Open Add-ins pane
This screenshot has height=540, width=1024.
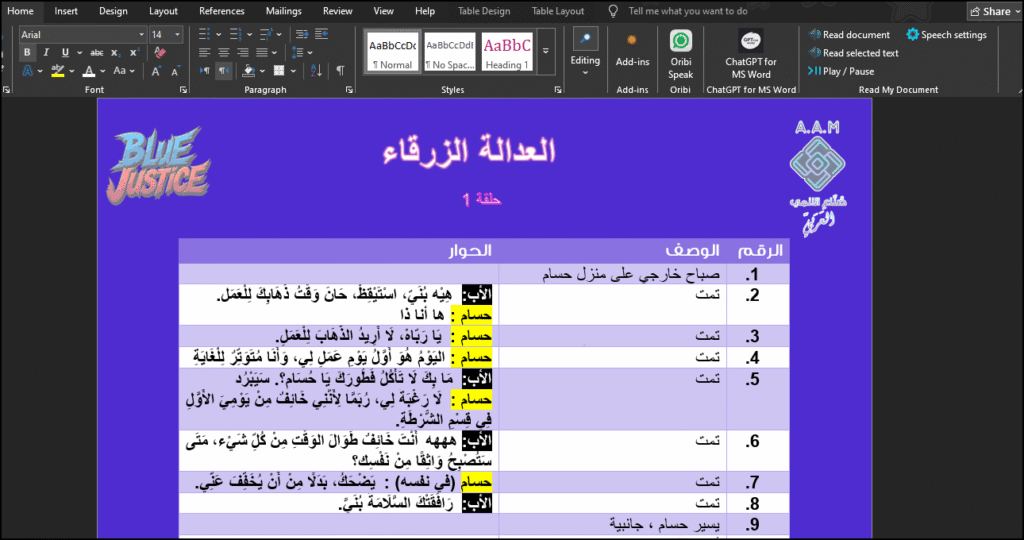(x=632, y=52)
